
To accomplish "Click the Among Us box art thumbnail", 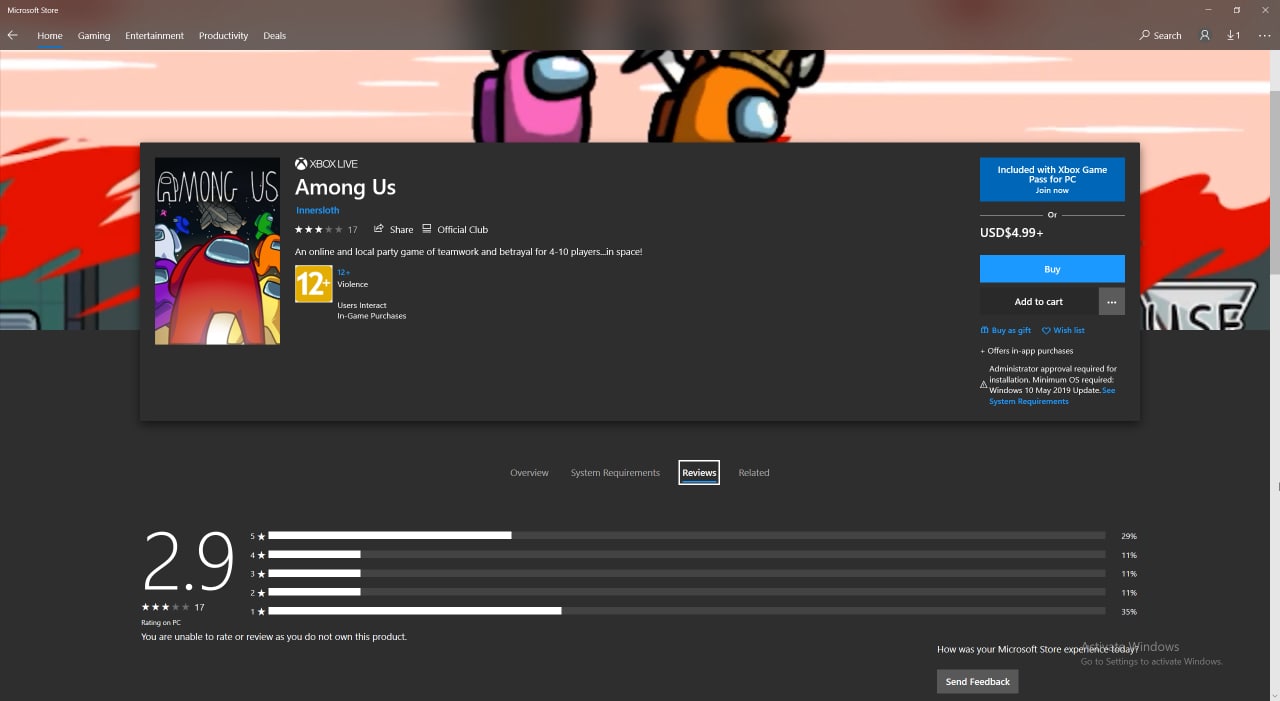I will [x=217, y=251].
